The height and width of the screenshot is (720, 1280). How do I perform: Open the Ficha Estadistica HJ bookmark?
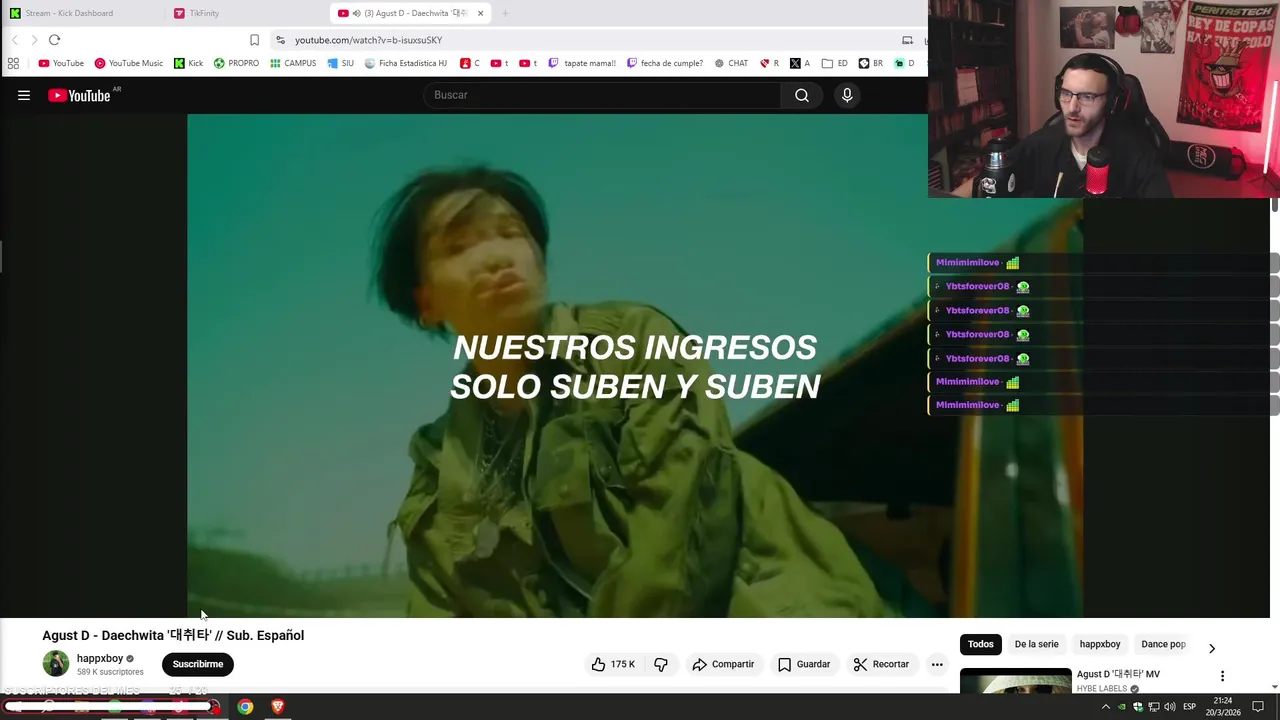(406, 63)
